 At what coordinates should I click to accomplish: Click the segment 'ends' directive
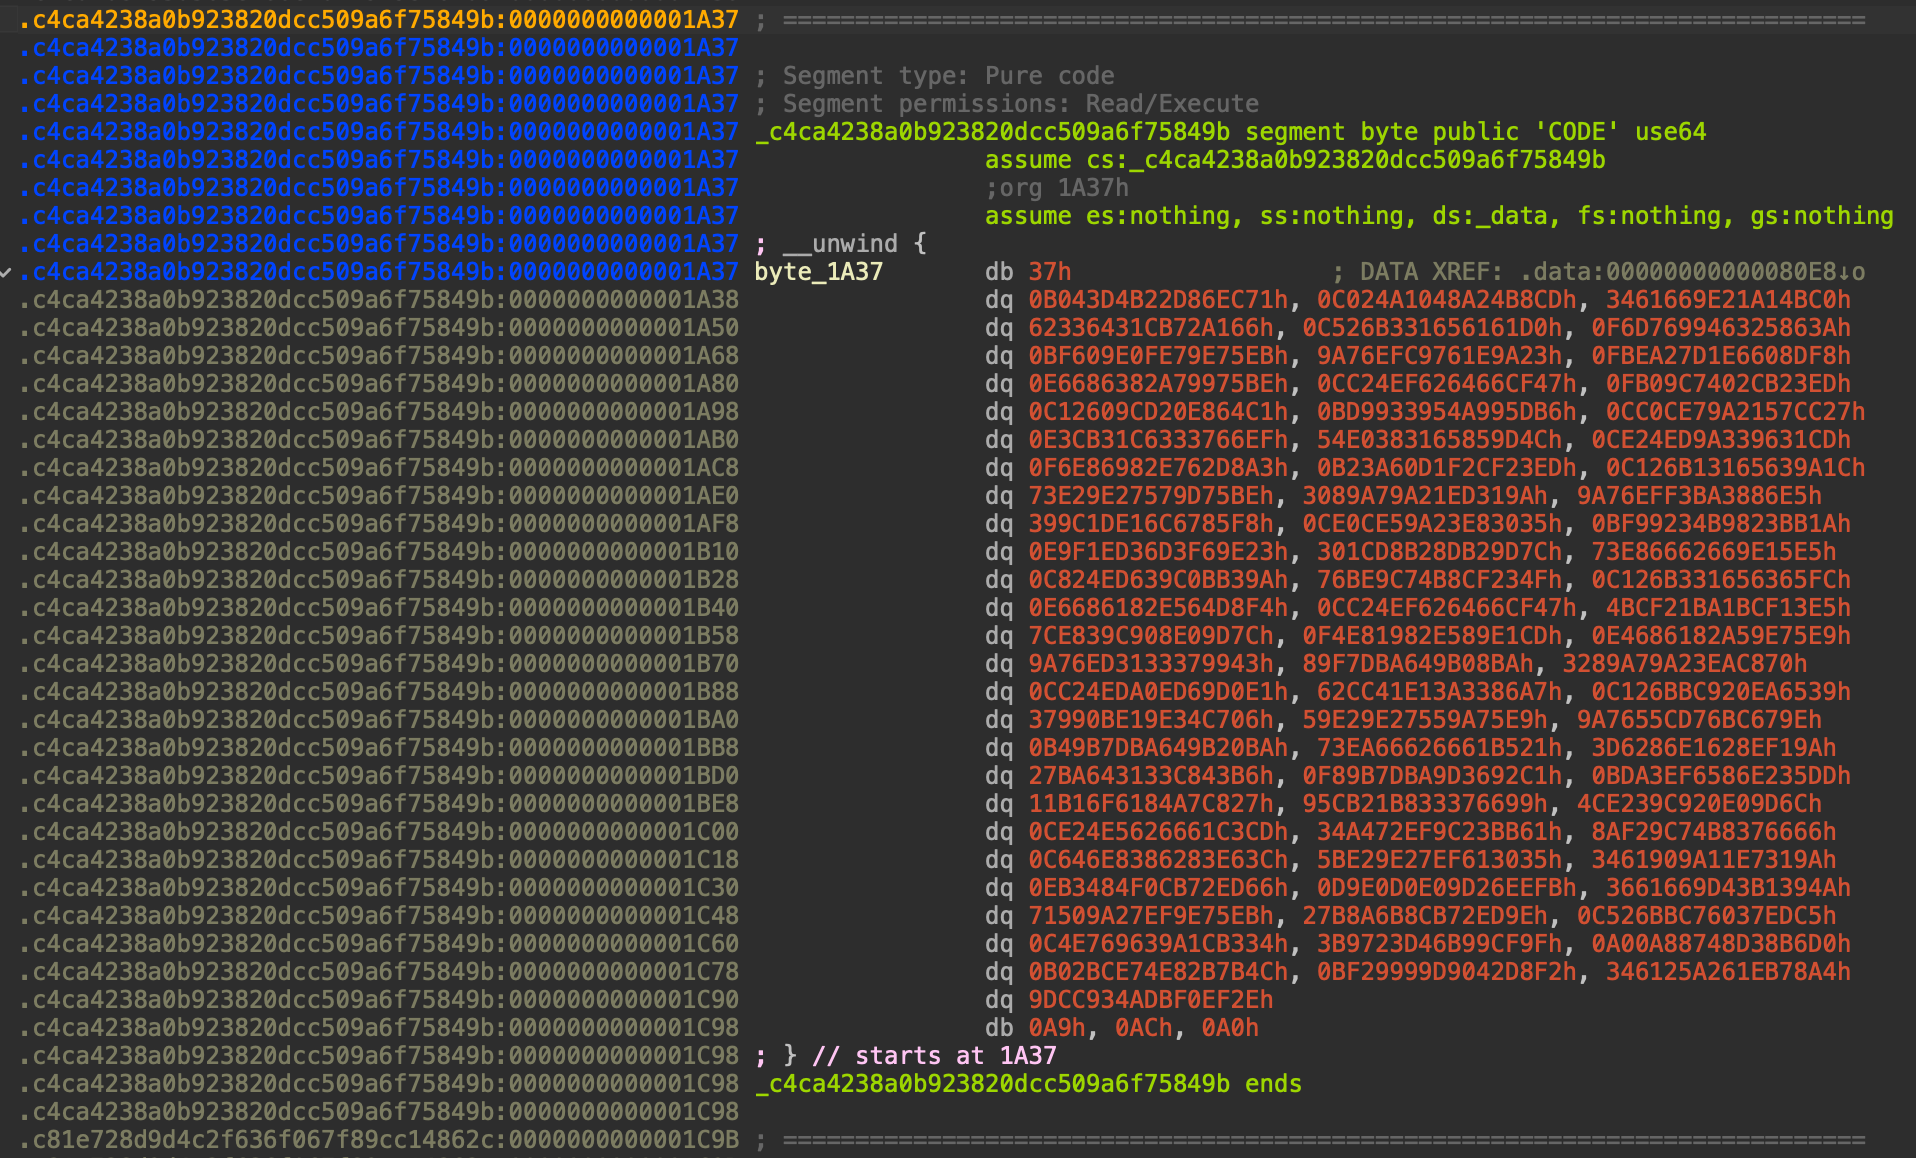[x=1272, y=1084]
